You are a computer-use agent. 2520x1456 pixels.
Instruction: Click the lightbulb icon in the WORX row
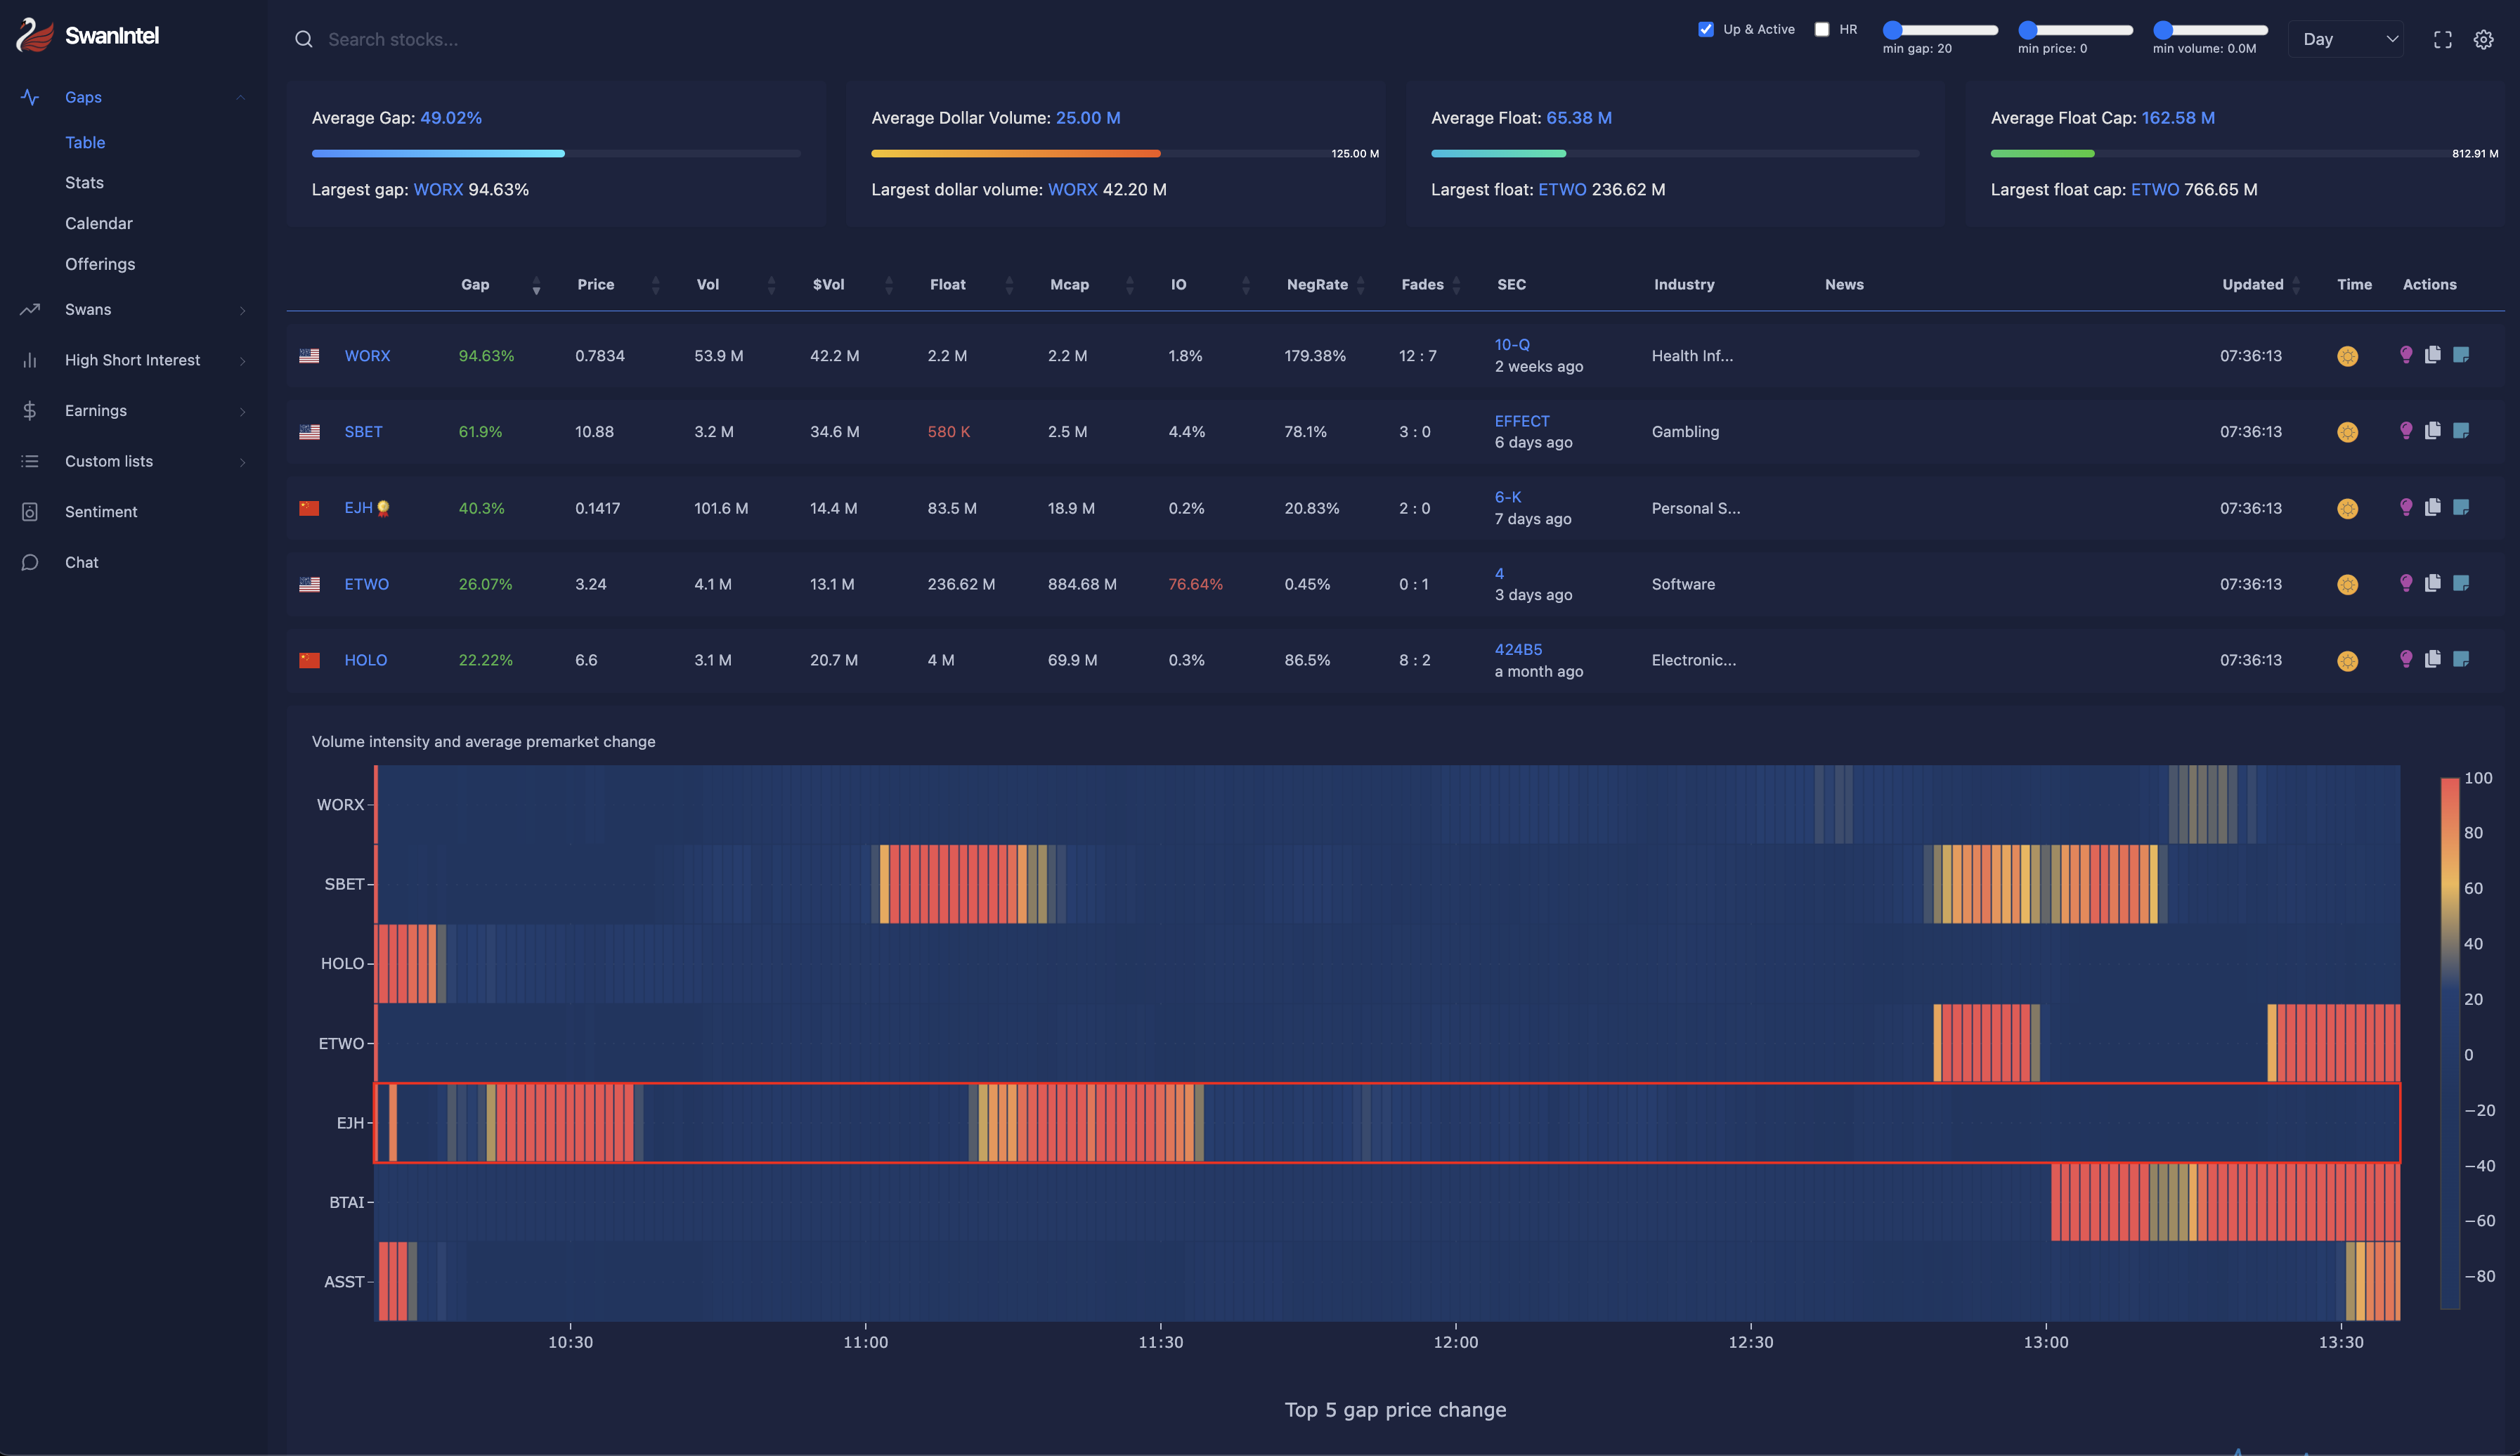pyautogui.click(x=2406, y=355)
